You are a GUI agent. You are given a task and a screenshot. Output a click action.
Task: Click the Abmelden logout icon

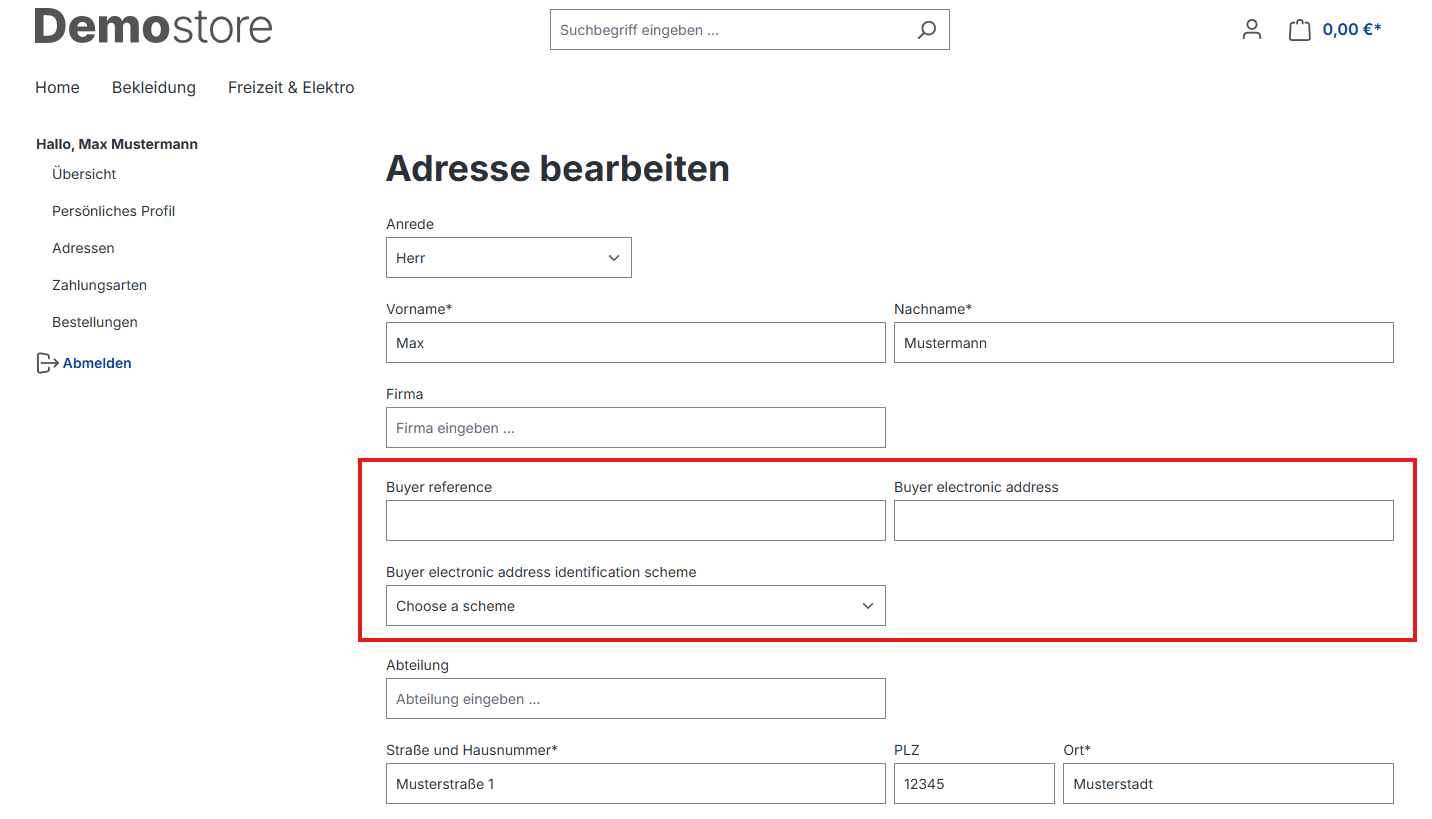point(47,363)
